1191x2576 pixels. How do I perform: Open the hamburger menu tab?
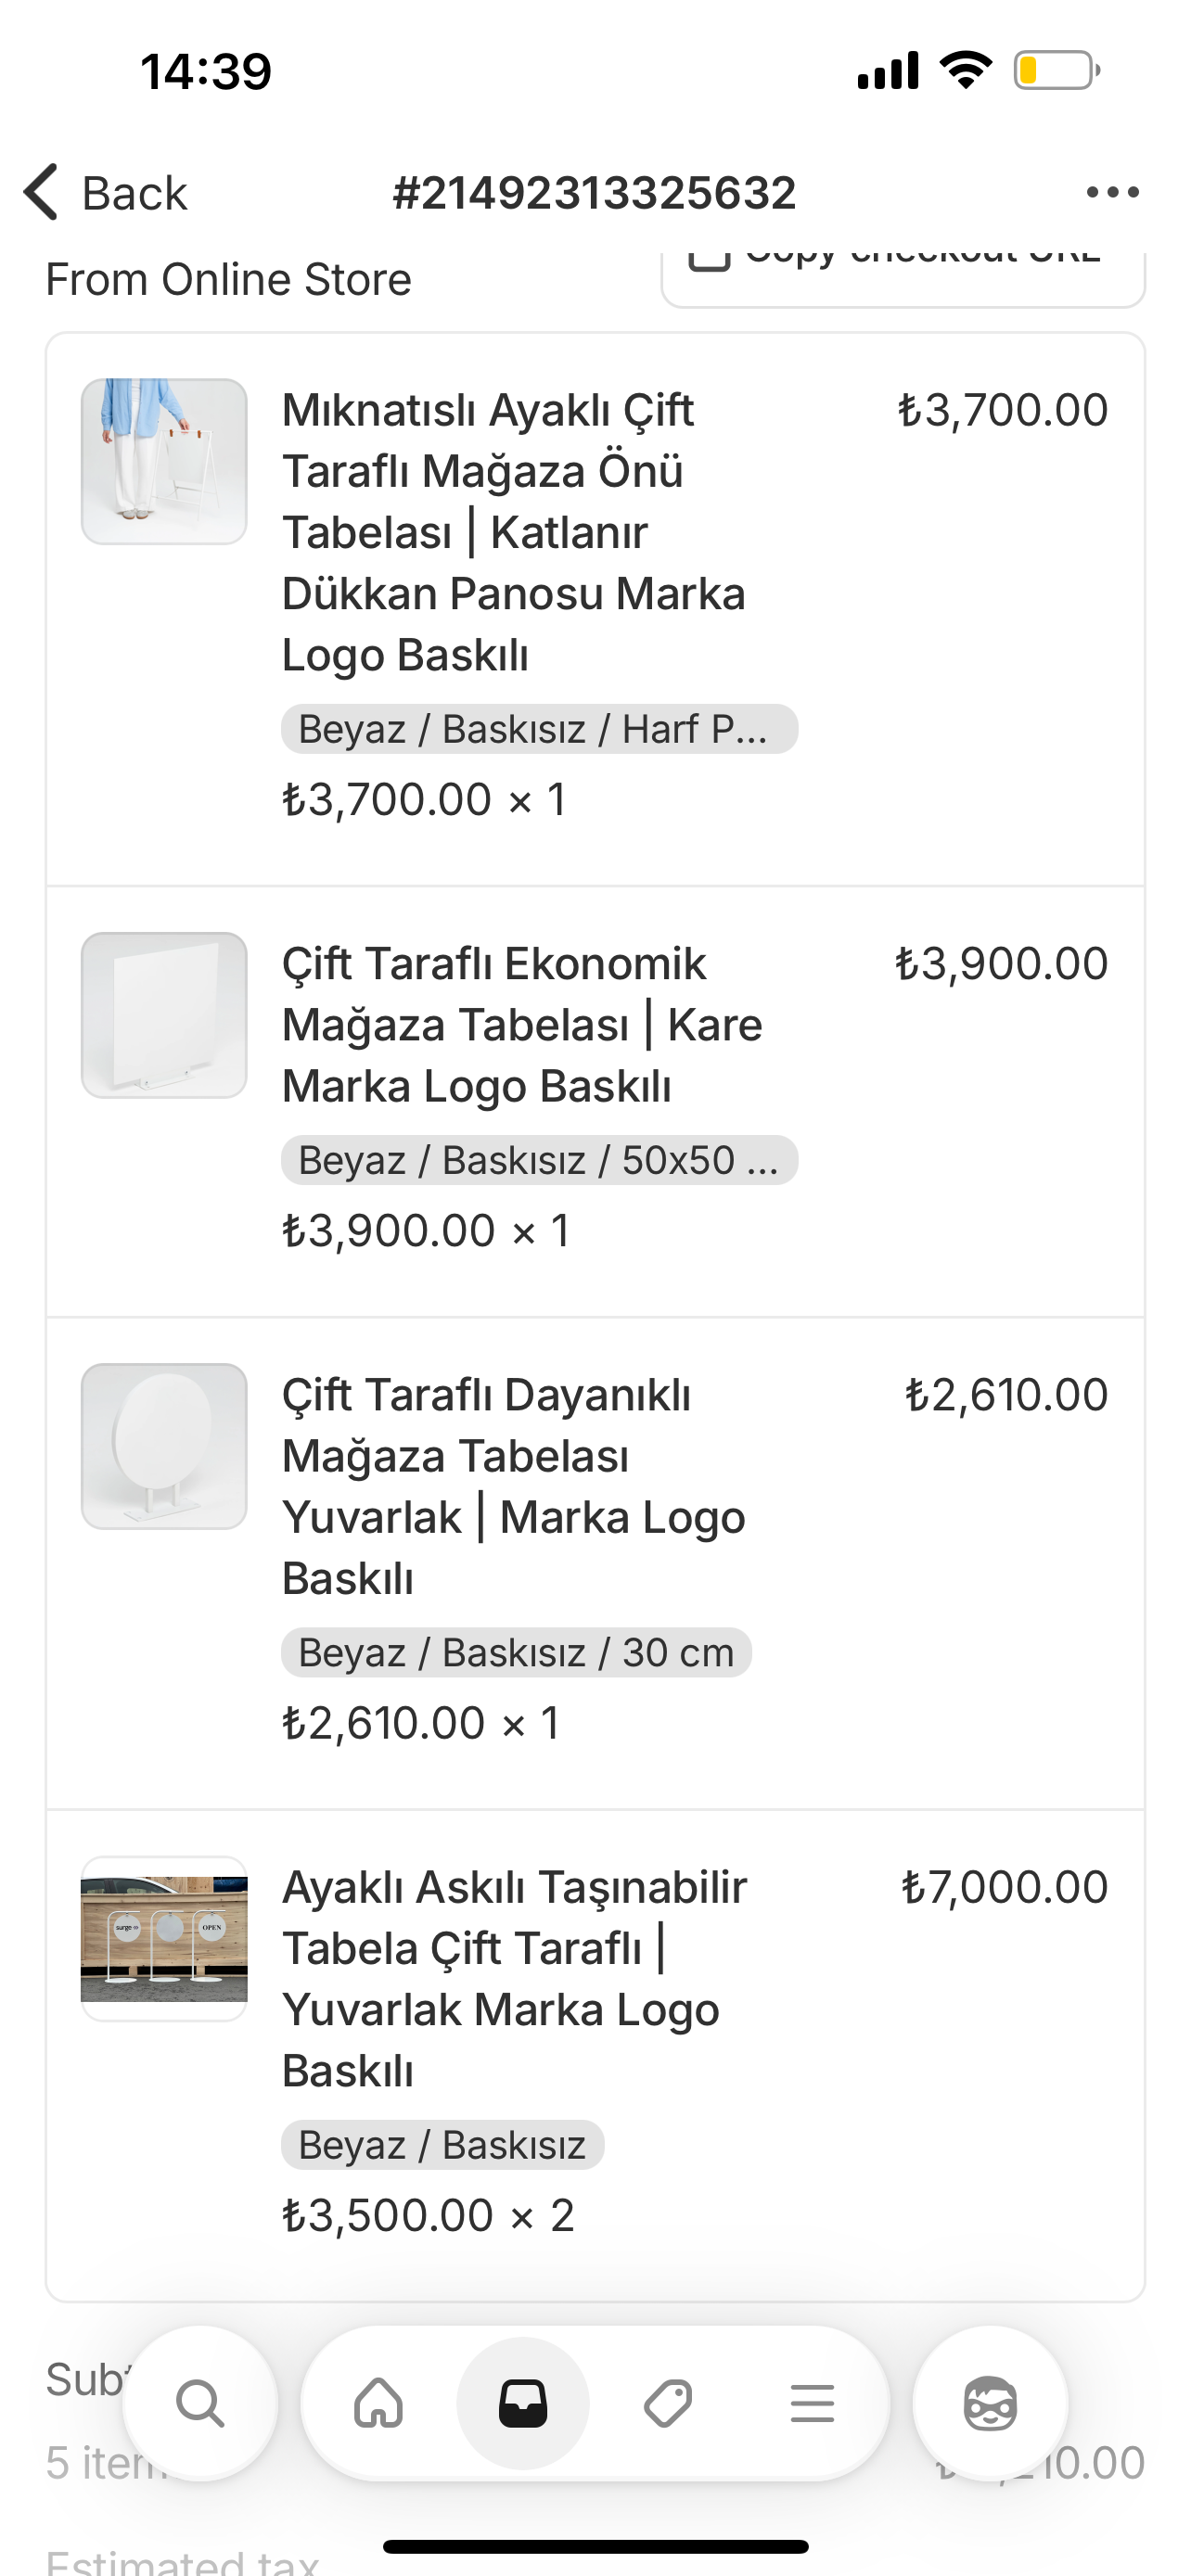point(812,2403)
